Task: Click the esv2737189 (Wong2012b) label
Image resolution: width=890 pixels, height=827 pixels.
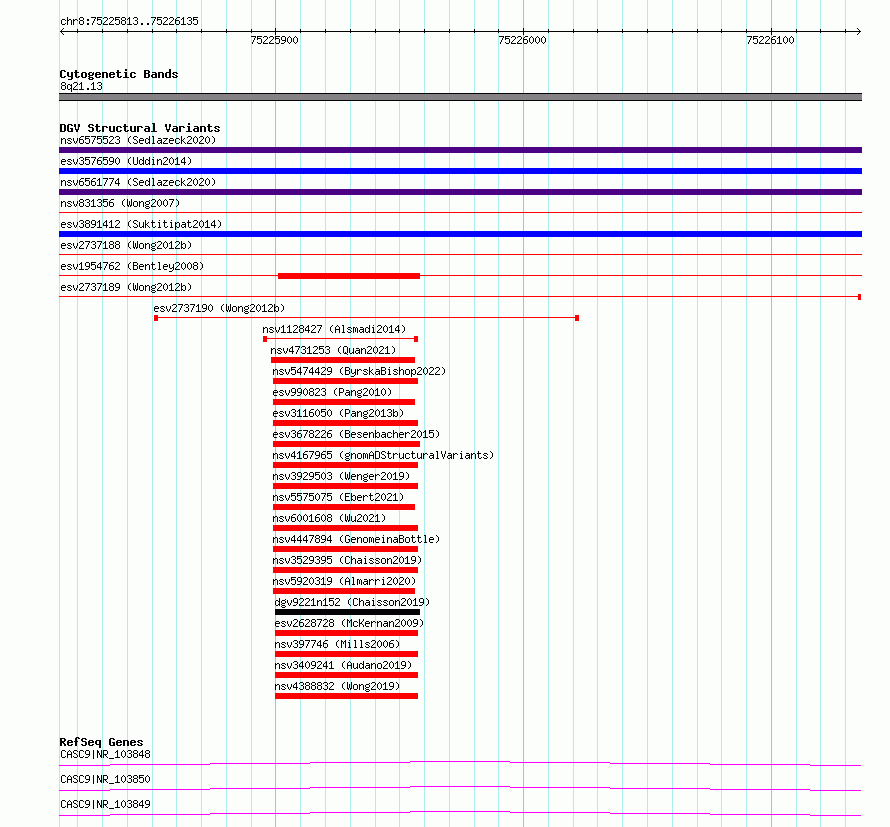Action: [x=126, y=287]
